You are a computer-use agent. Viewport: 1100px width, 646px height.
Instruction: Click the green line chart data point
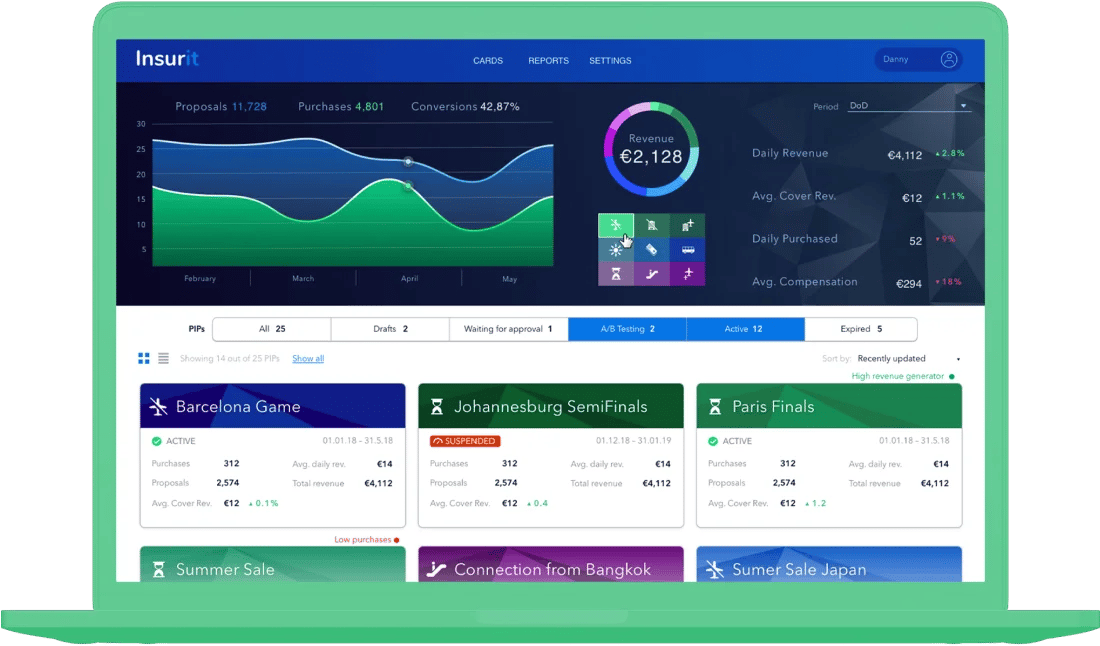[x=408, y=186]
